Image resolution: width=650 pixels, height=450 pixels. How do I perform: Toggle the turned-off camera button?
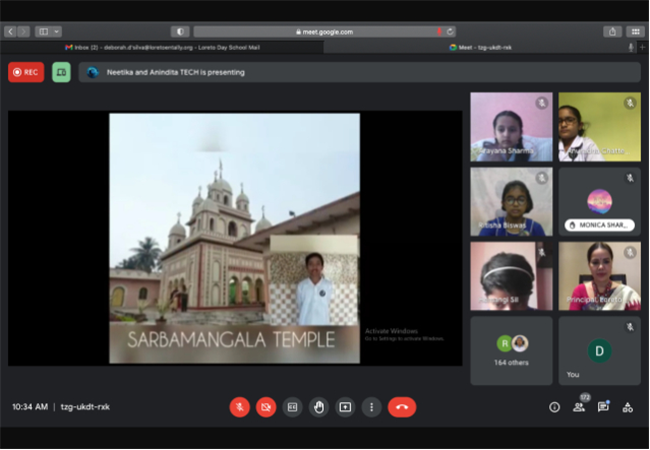(x=266, y=407)
